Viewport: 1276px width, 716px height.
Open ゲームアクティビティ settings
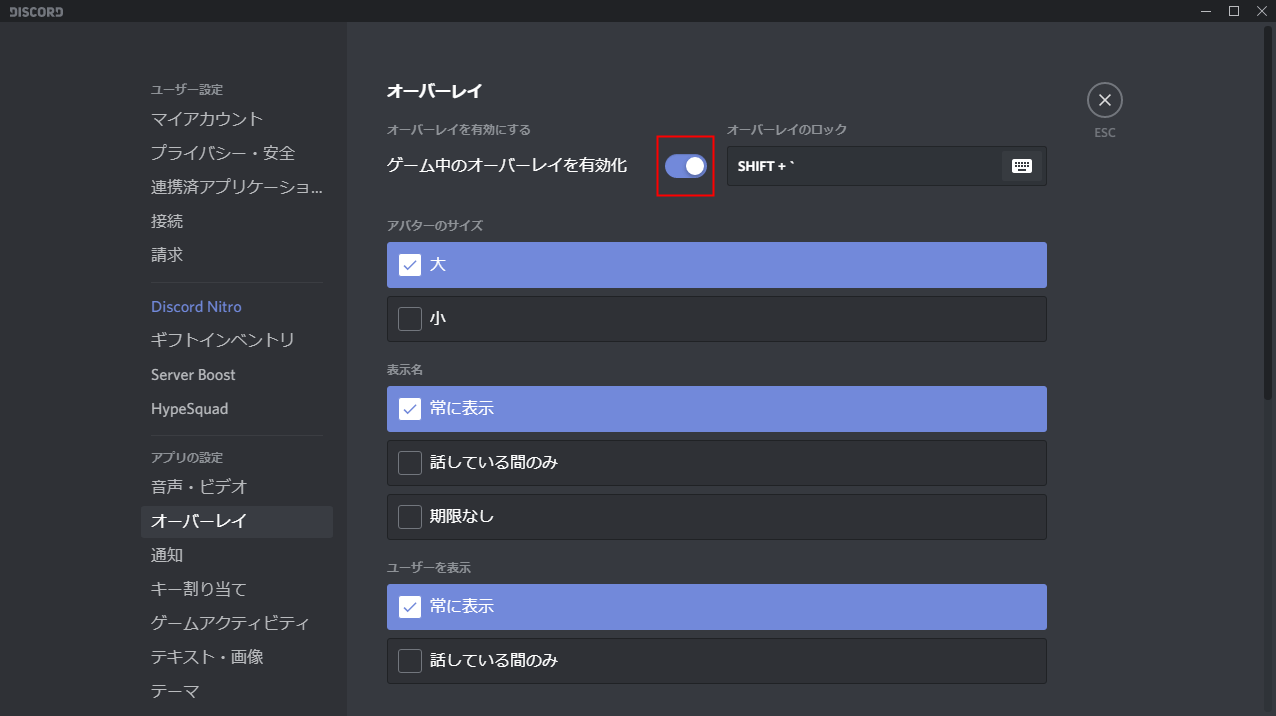(x=230, y=623)
